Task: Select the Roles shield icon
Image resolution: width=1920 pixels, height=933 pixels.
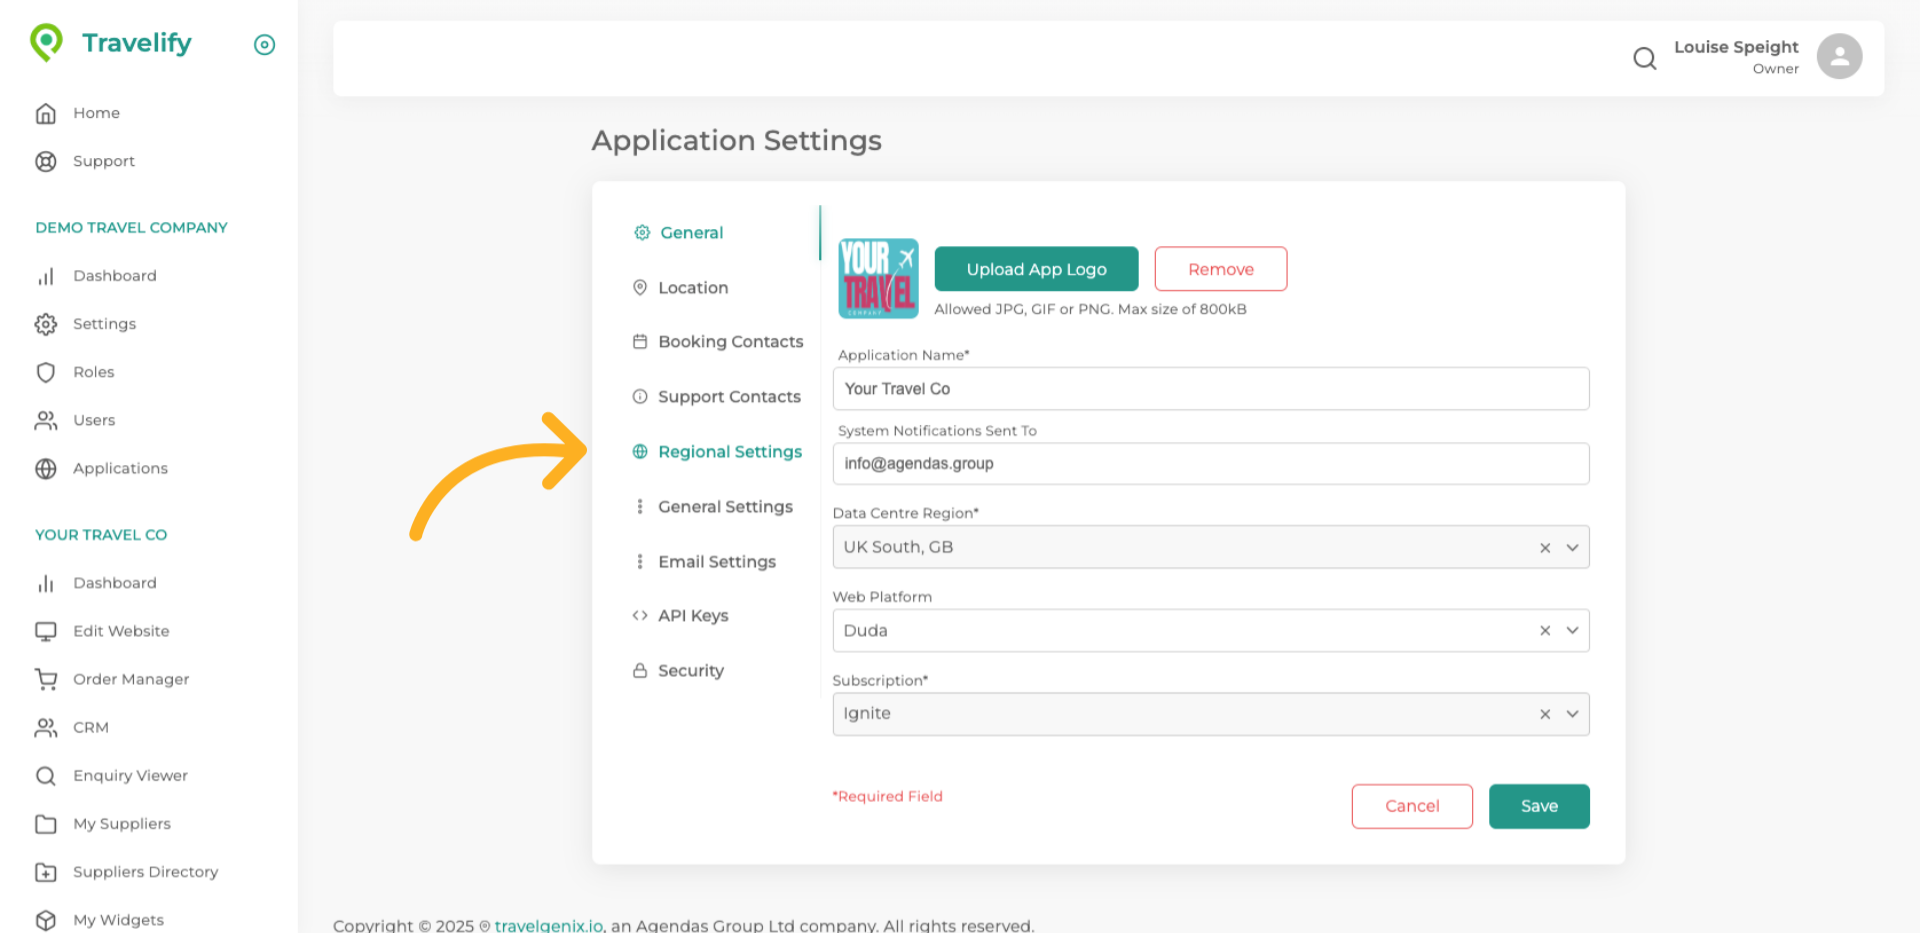Action: [x=46, y=371]
